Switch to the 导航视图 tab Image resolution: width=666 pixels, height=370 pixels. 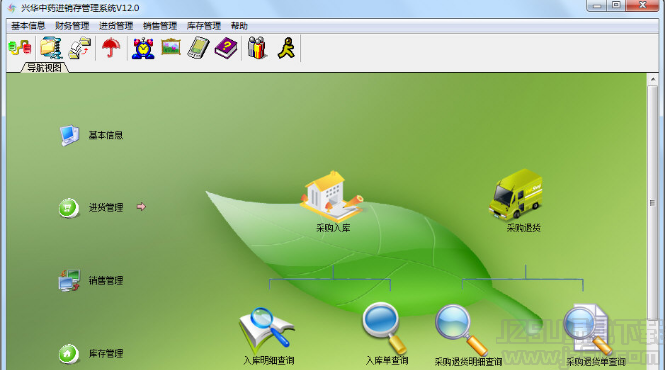[45, 68]
